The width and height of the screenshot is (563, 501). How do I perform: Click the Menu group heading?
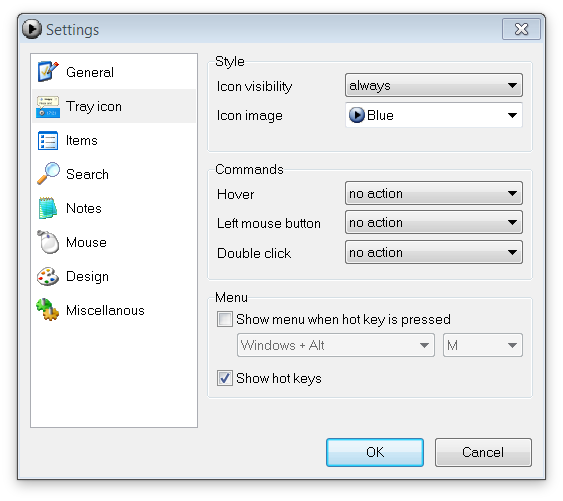(x=231, y=297)
